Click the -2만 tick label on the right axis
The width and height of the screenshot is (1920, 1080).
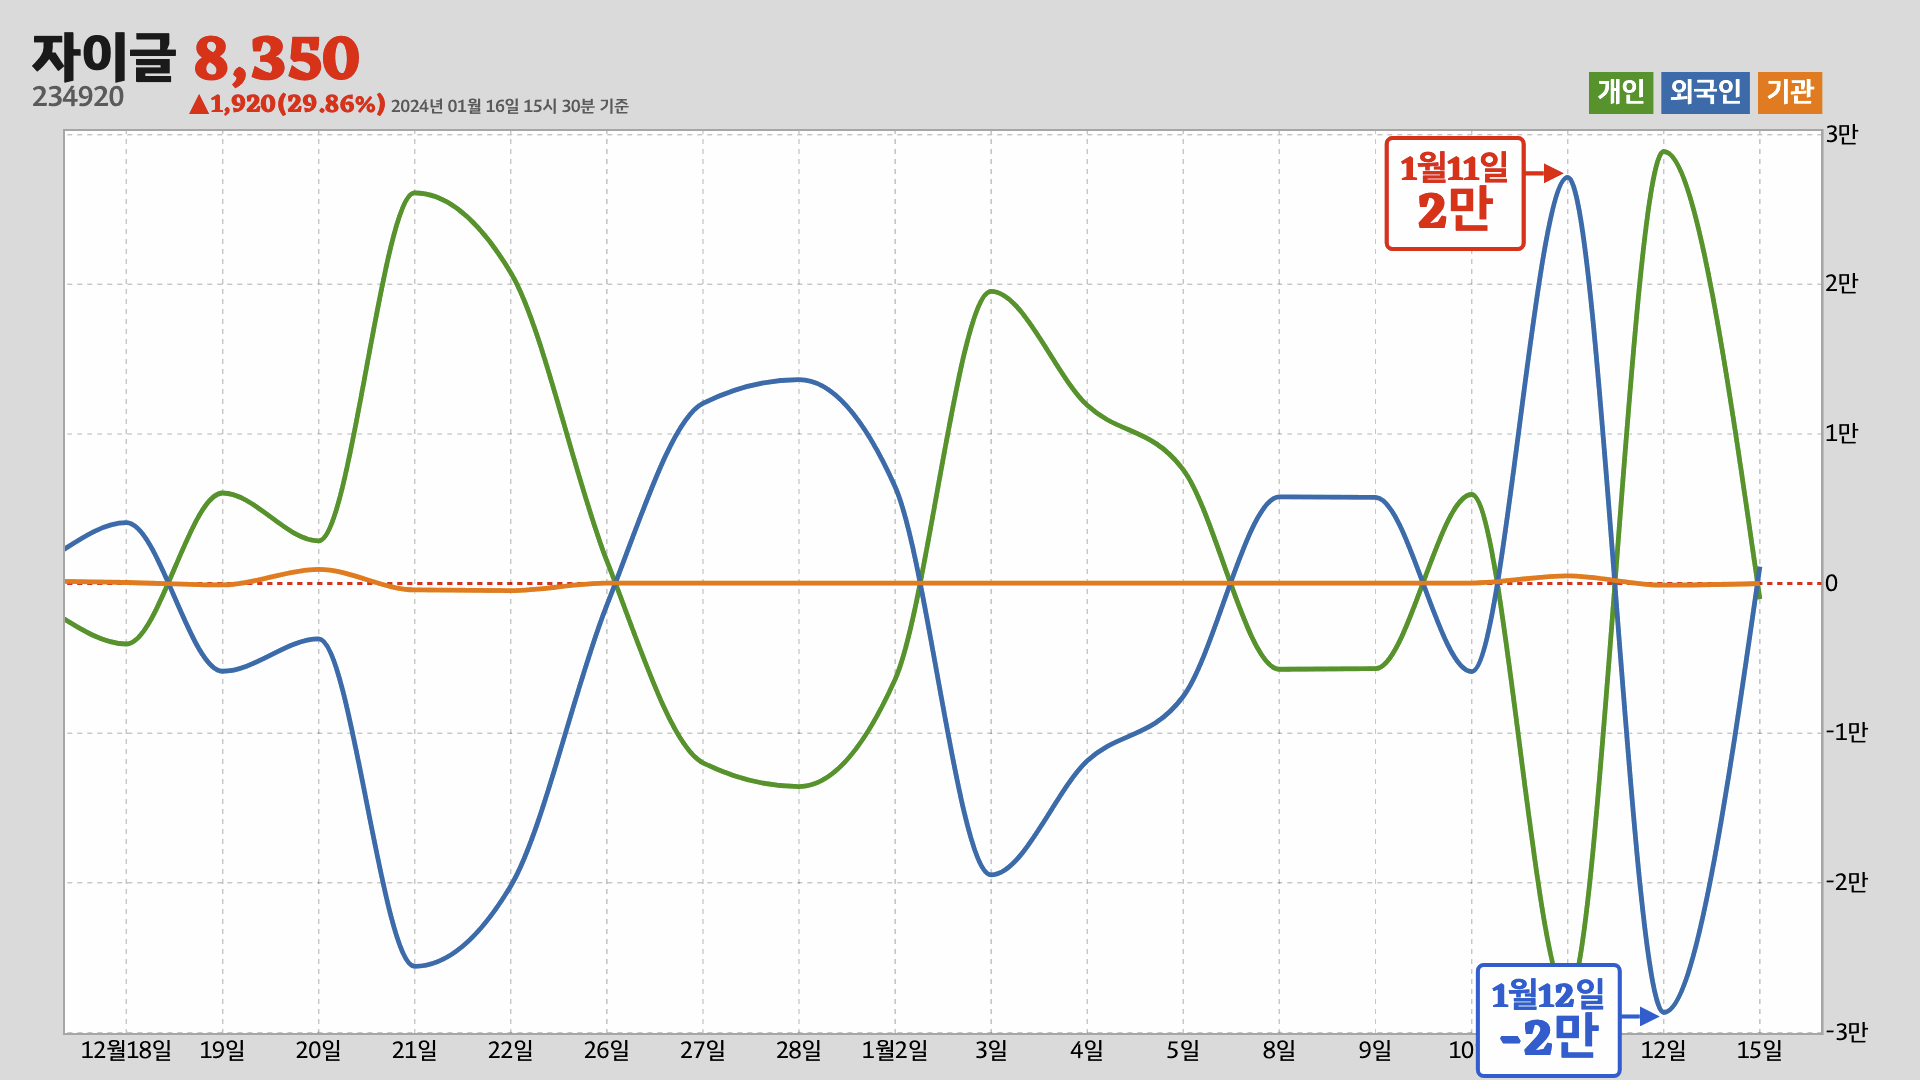1846,882
